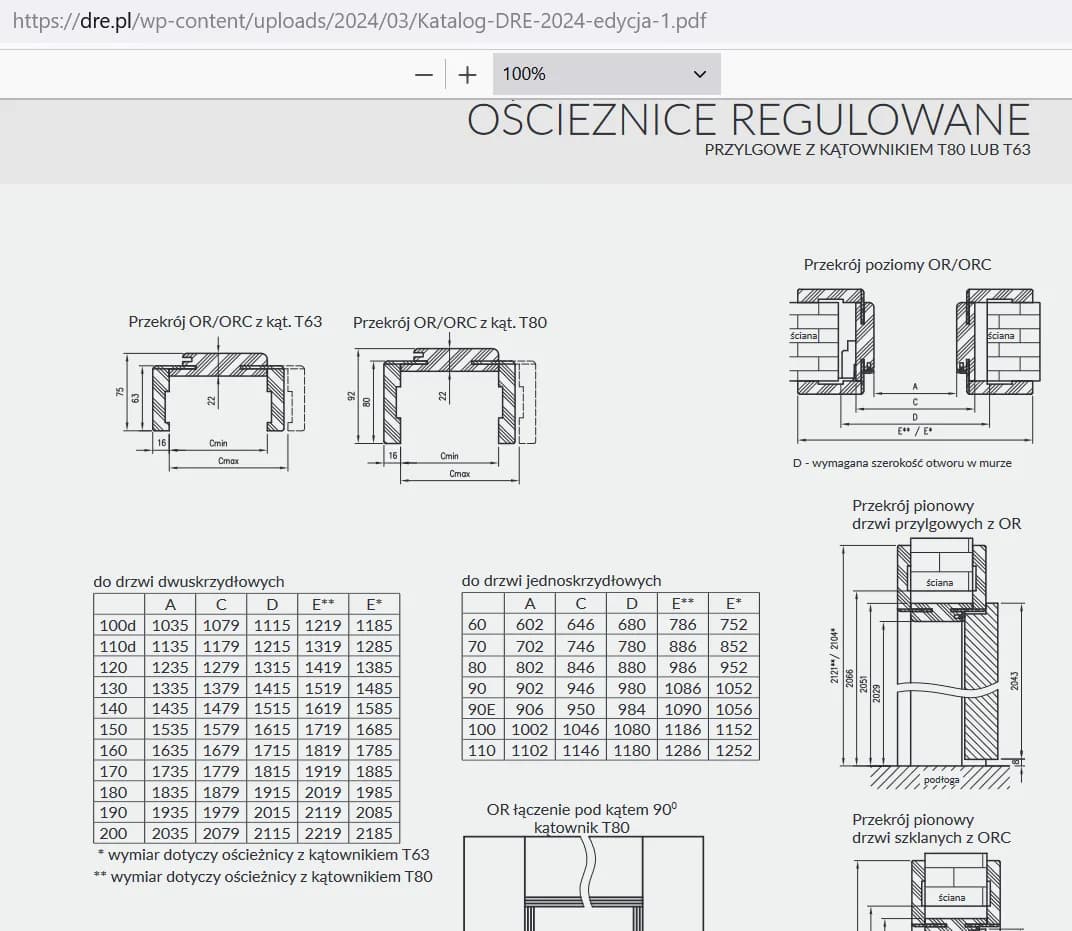Open the 100% zoom level dropdown
This screenshot has width=1072, height=931.
[605, 74]
